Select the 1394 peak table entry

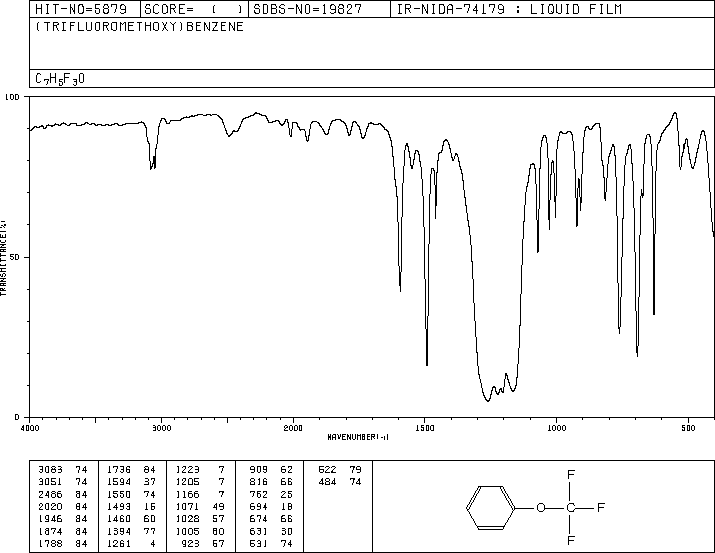(x=131, y=531)
